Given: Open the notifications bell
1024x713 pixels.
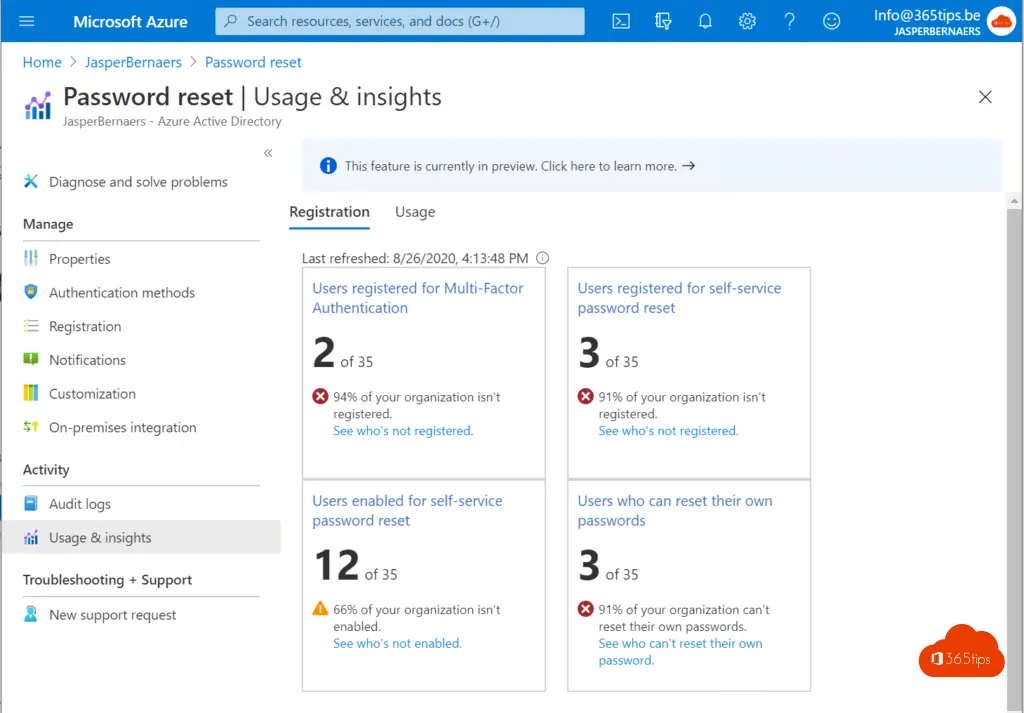Looking at the screenshot, I should point(705,21).
